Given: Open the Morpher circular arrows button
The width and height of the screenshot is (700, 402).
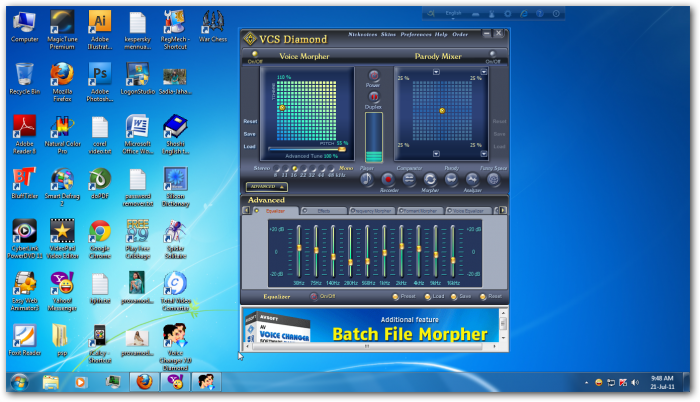Looking at the screenshot, I should (x=429, y=180).
